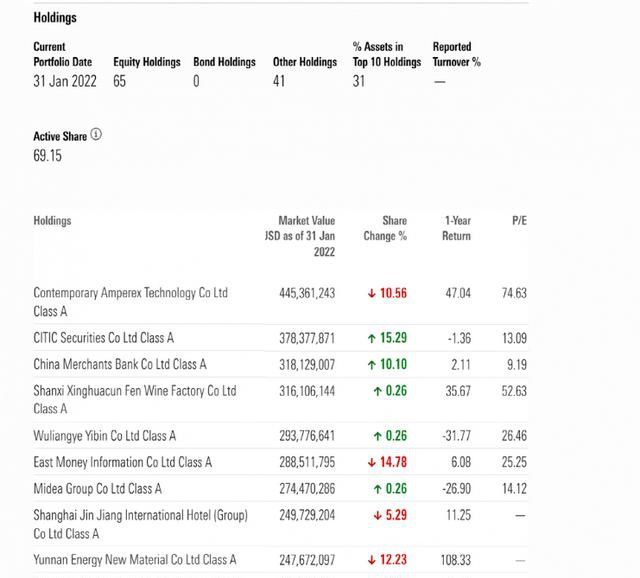Click red down arrow beside 14.78
Screen dimensions: 640x578
click(371, 462)
